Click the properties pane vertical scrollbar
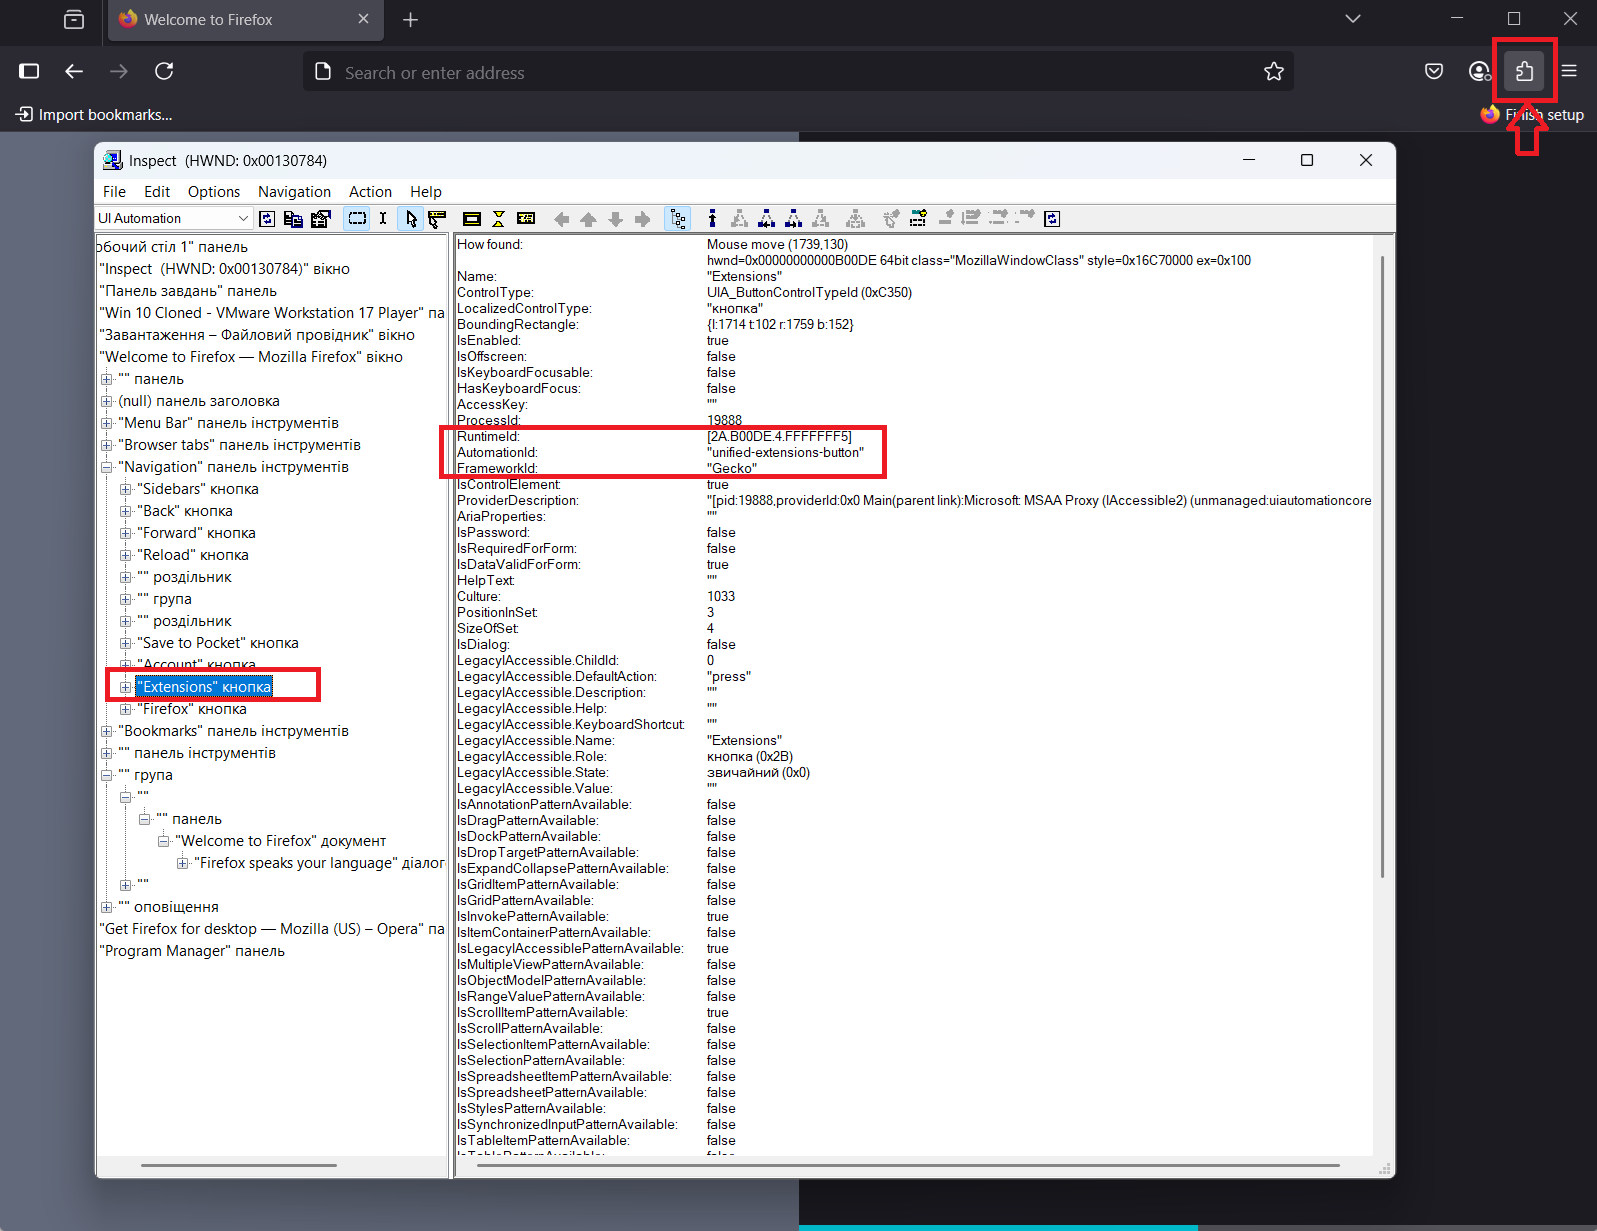 tap(1383, 567)
